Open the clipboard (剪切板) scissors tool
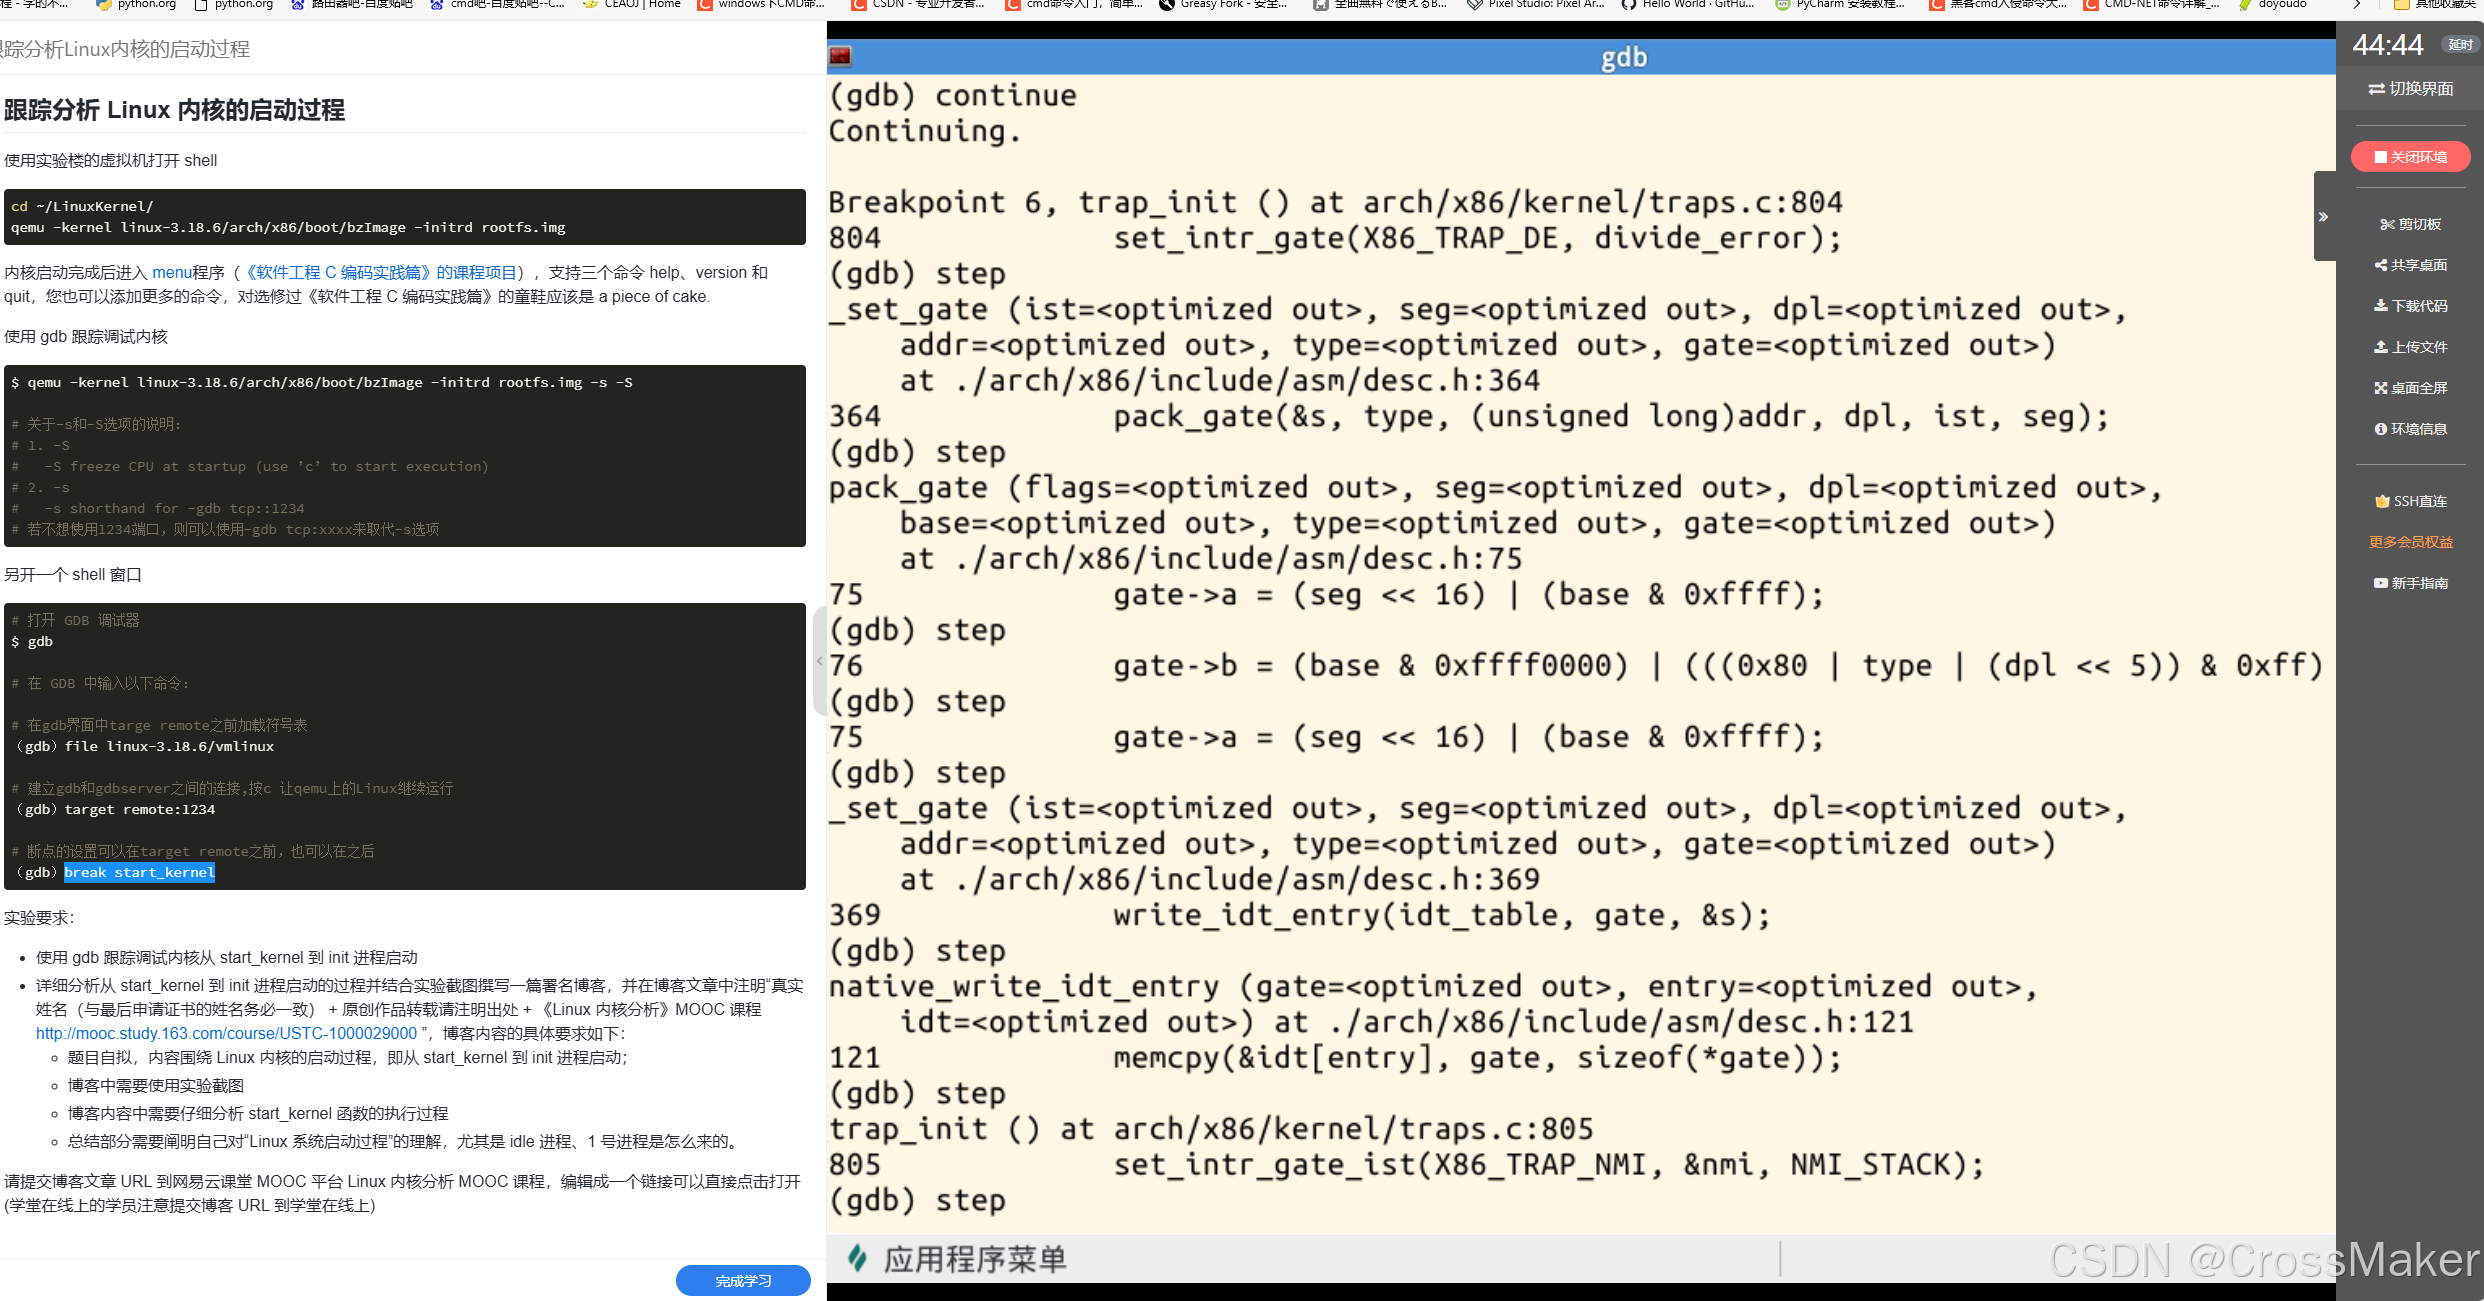 coord(2410,224)
